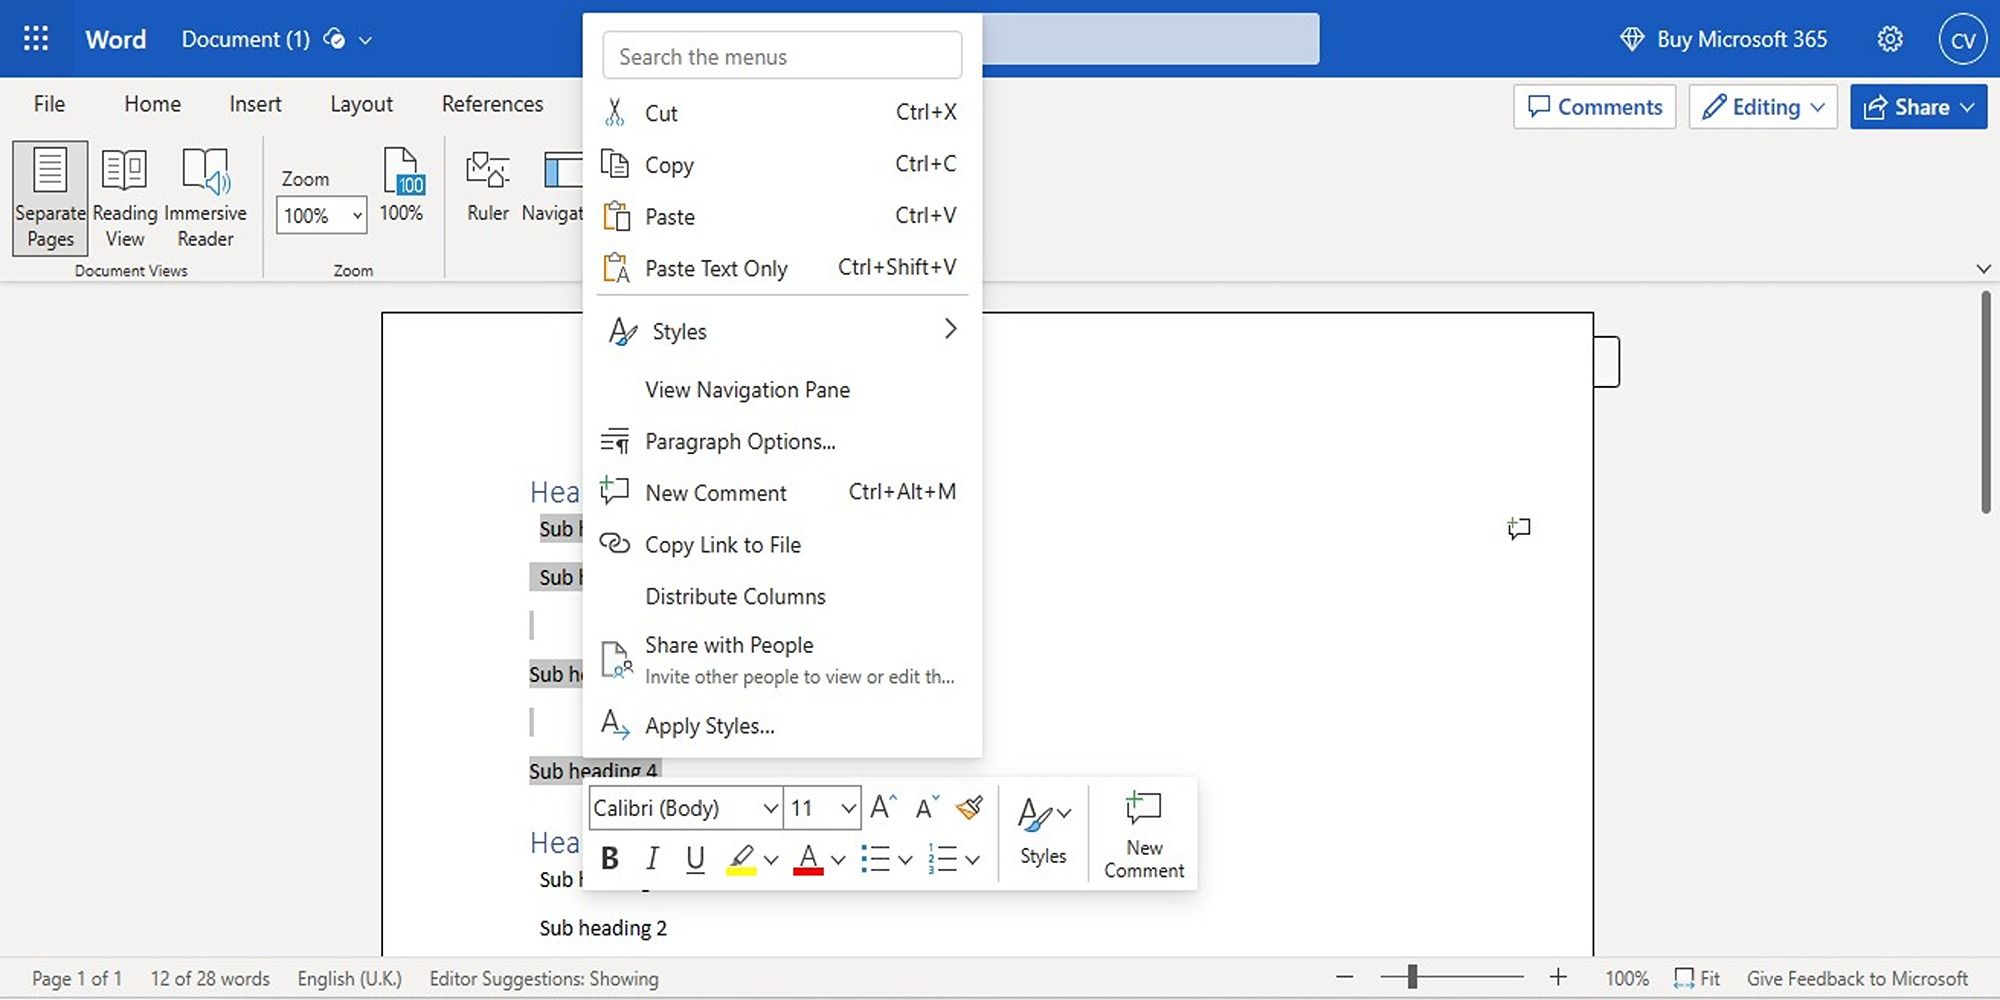The image size is (2000, 1000).
Task: Open the settings gear
Action: pyautogui.click(x=1889, y=39)
